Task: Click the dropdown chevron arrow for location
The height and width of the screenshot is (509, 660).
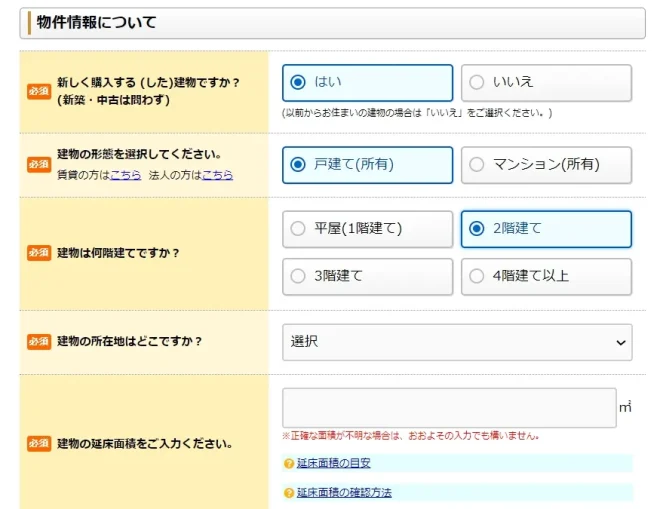Action: (x=620, y=343)
